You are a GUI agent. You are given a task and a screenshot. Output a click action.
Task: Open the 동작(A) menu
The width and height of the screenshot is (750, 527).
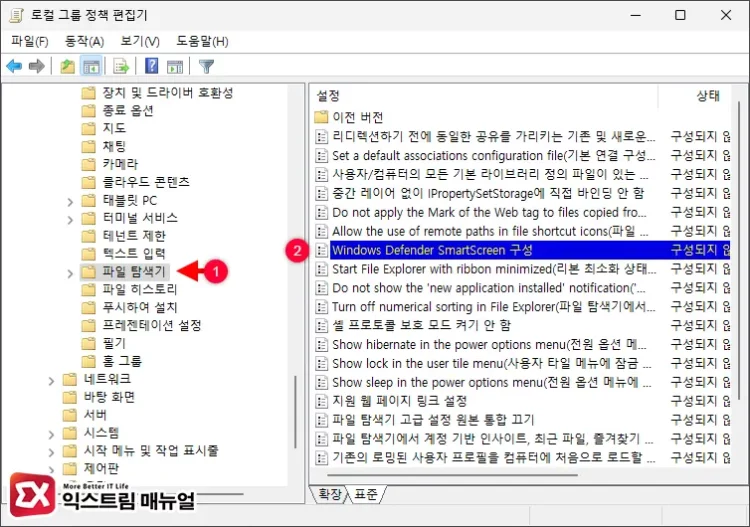pyautogui.click(x=84, y=41)
